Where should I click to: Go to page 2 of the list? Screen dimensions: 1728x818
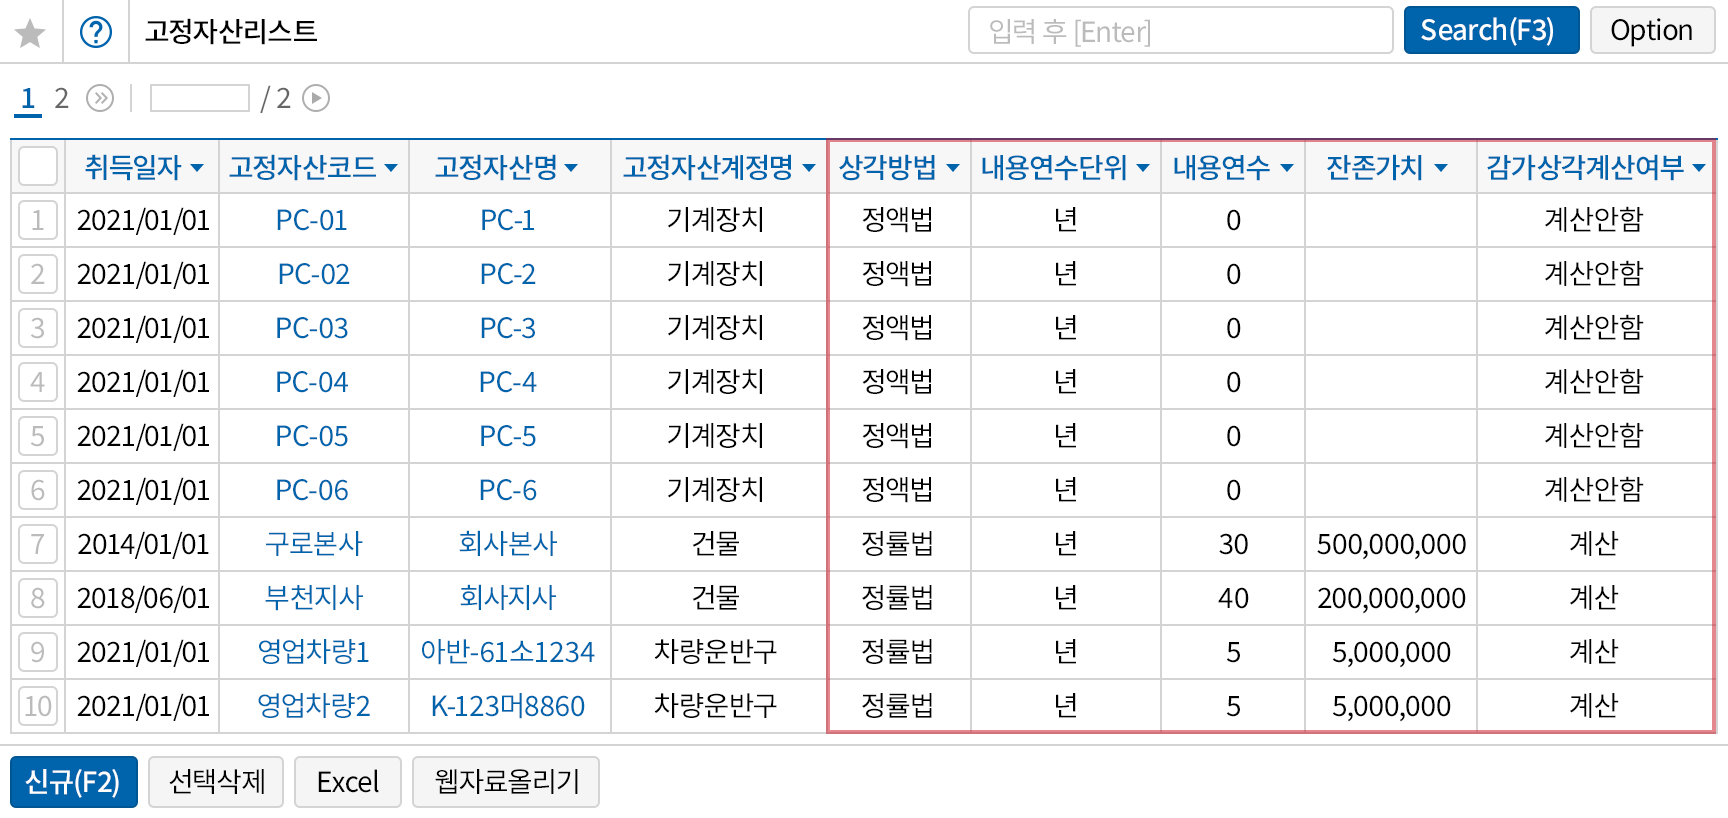pos(62,98)
